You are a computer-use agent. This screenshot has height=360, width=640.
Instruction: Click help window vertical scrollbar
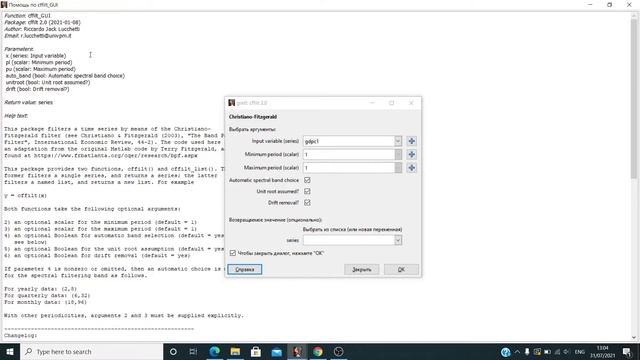(634, 98)
